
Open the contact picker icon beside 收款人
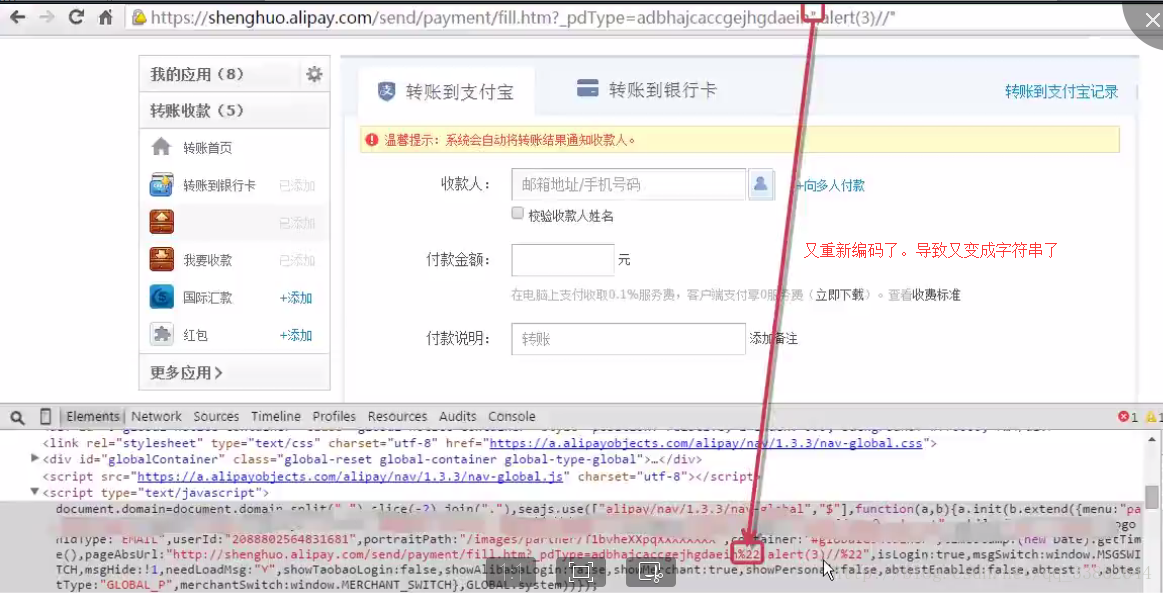pyautogui.click(x=760, y=185)
